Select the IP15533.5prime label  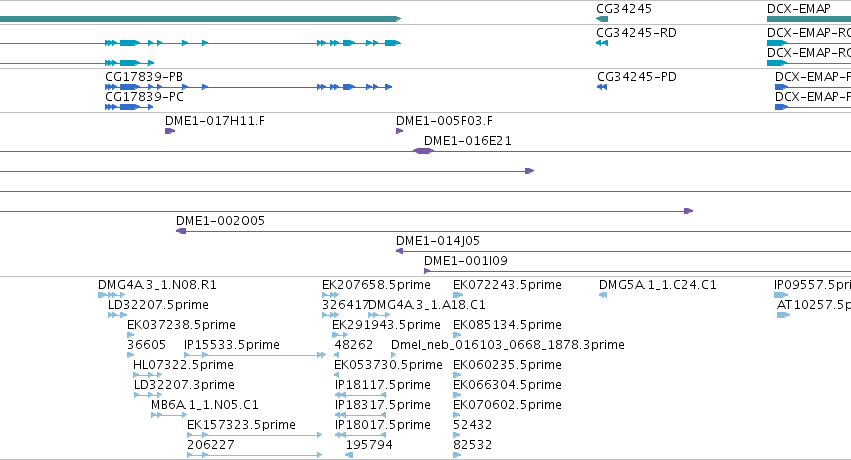point(232,345)
